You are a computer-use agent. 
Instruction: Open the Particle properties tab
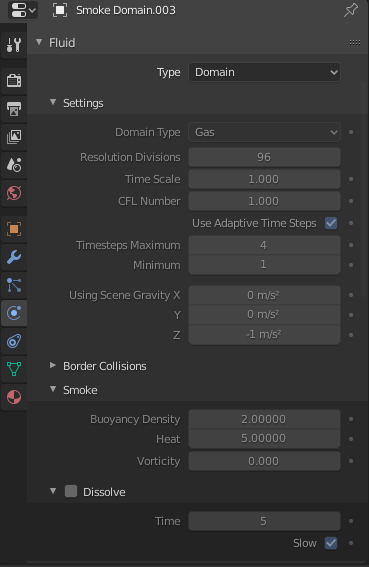coord(14,285)
